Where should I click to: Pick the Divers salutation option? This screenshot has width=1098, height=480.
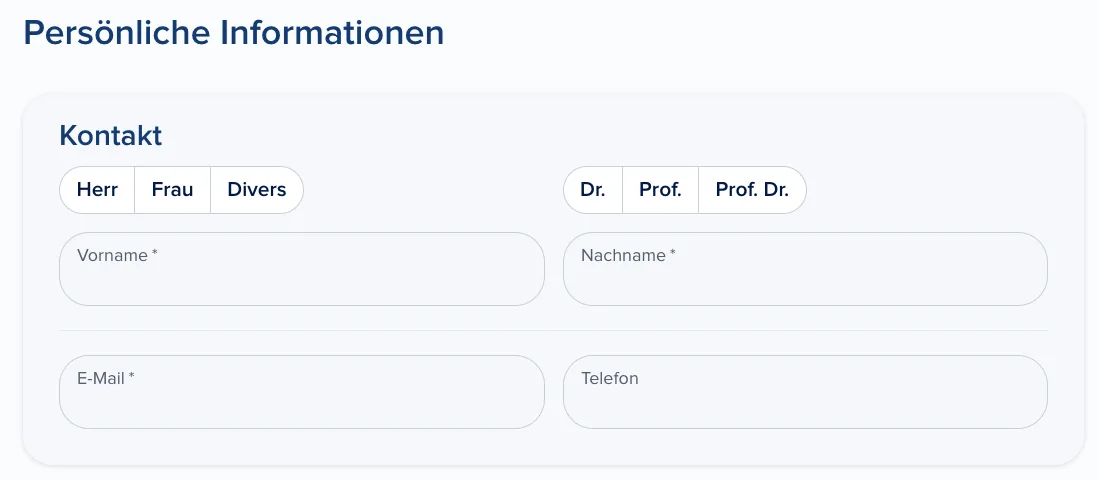pyautogui.click(x=257, y=190)
